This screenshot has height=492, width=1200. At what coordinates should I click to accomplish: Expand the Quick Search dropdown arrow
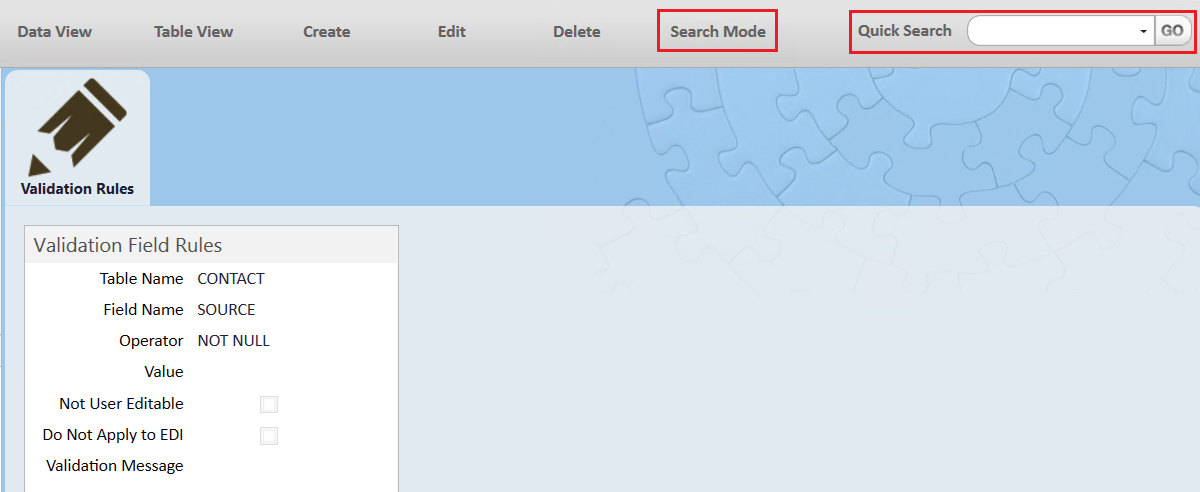1144,32
